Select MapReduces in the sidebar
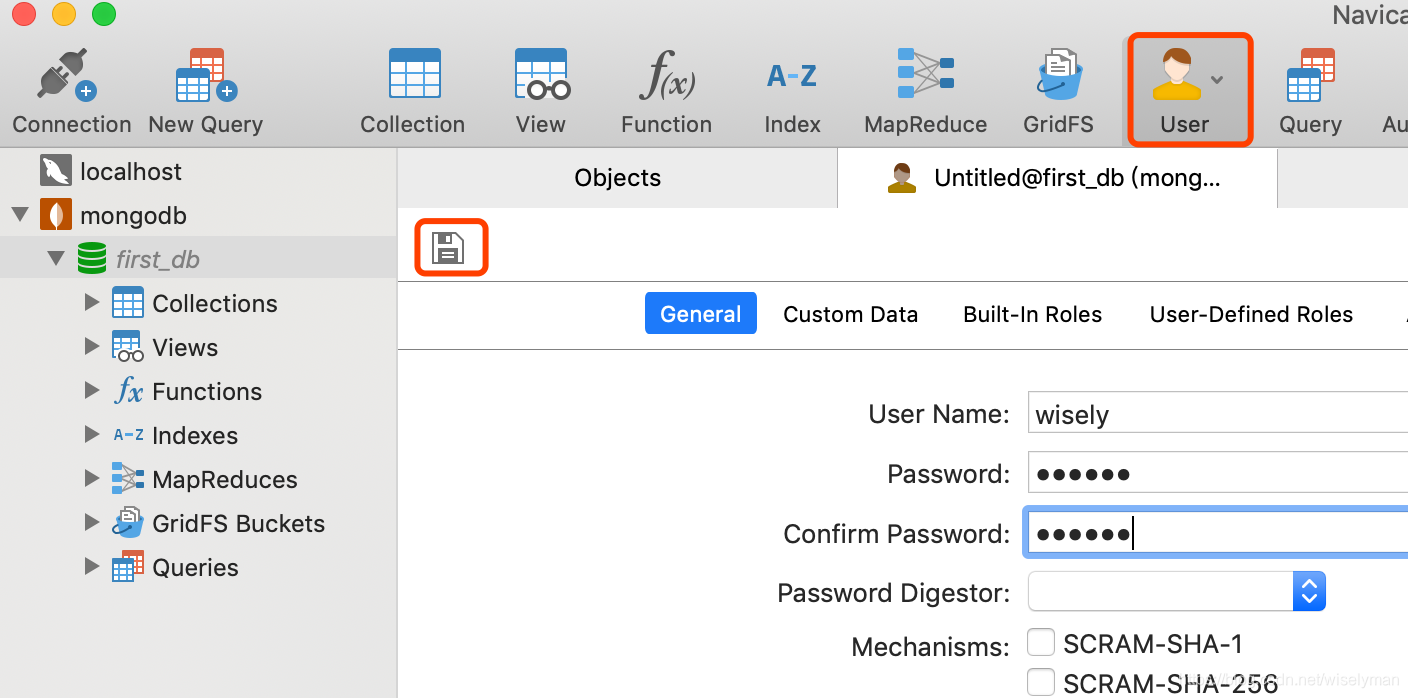1408x698 pixels. pyautogui.click(x=225, y=479)
